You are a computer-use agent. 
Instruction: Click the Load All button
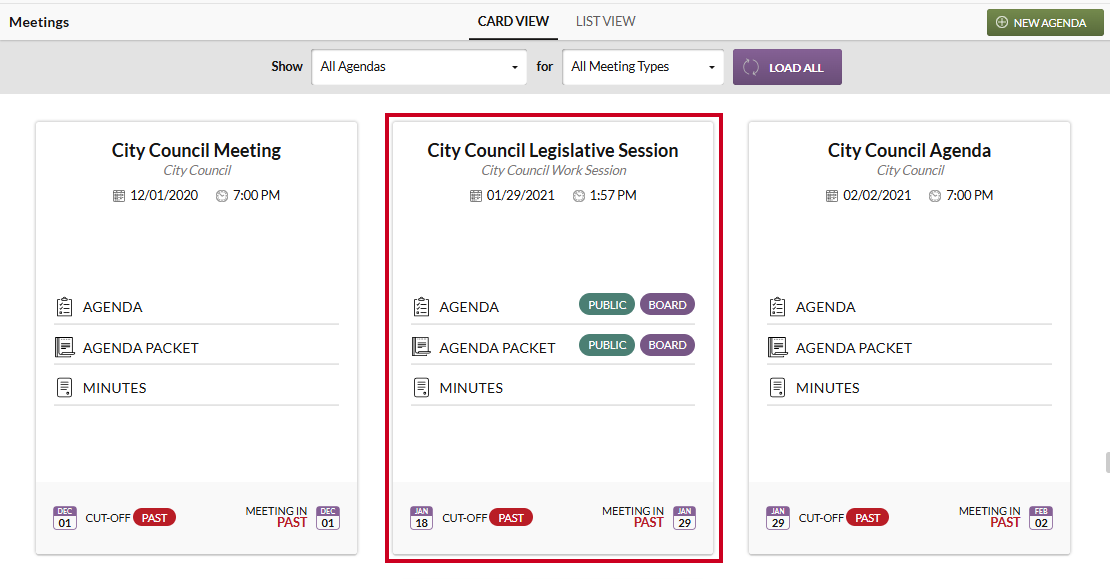pyautogui.click(x=787, y=67)
